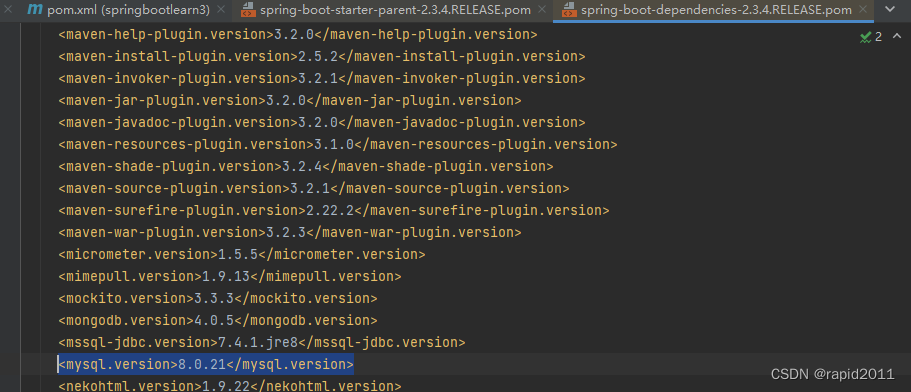Click maven-shade-plugin.version 3.2.4 line

click(x=306, y=167)
